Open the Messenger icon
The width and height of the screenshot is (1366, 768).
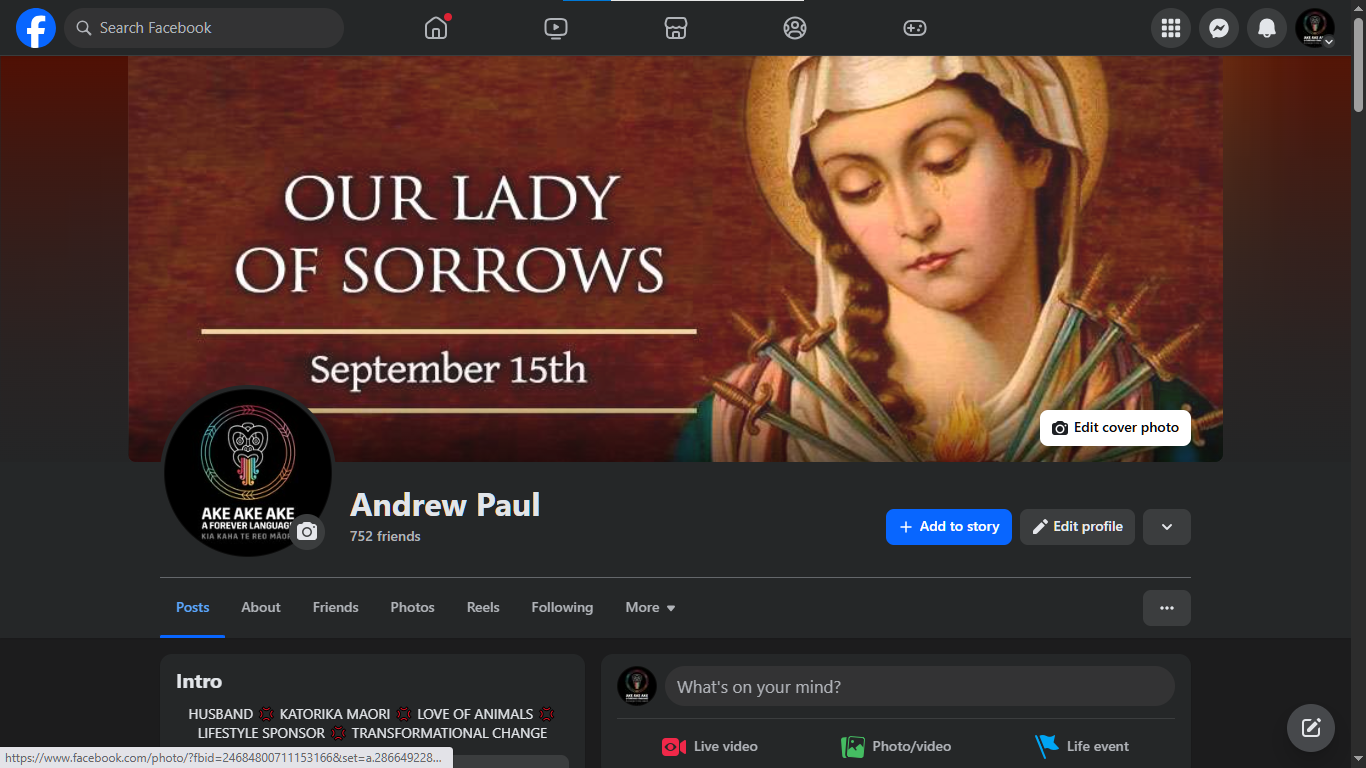(x=1219, y=28)
